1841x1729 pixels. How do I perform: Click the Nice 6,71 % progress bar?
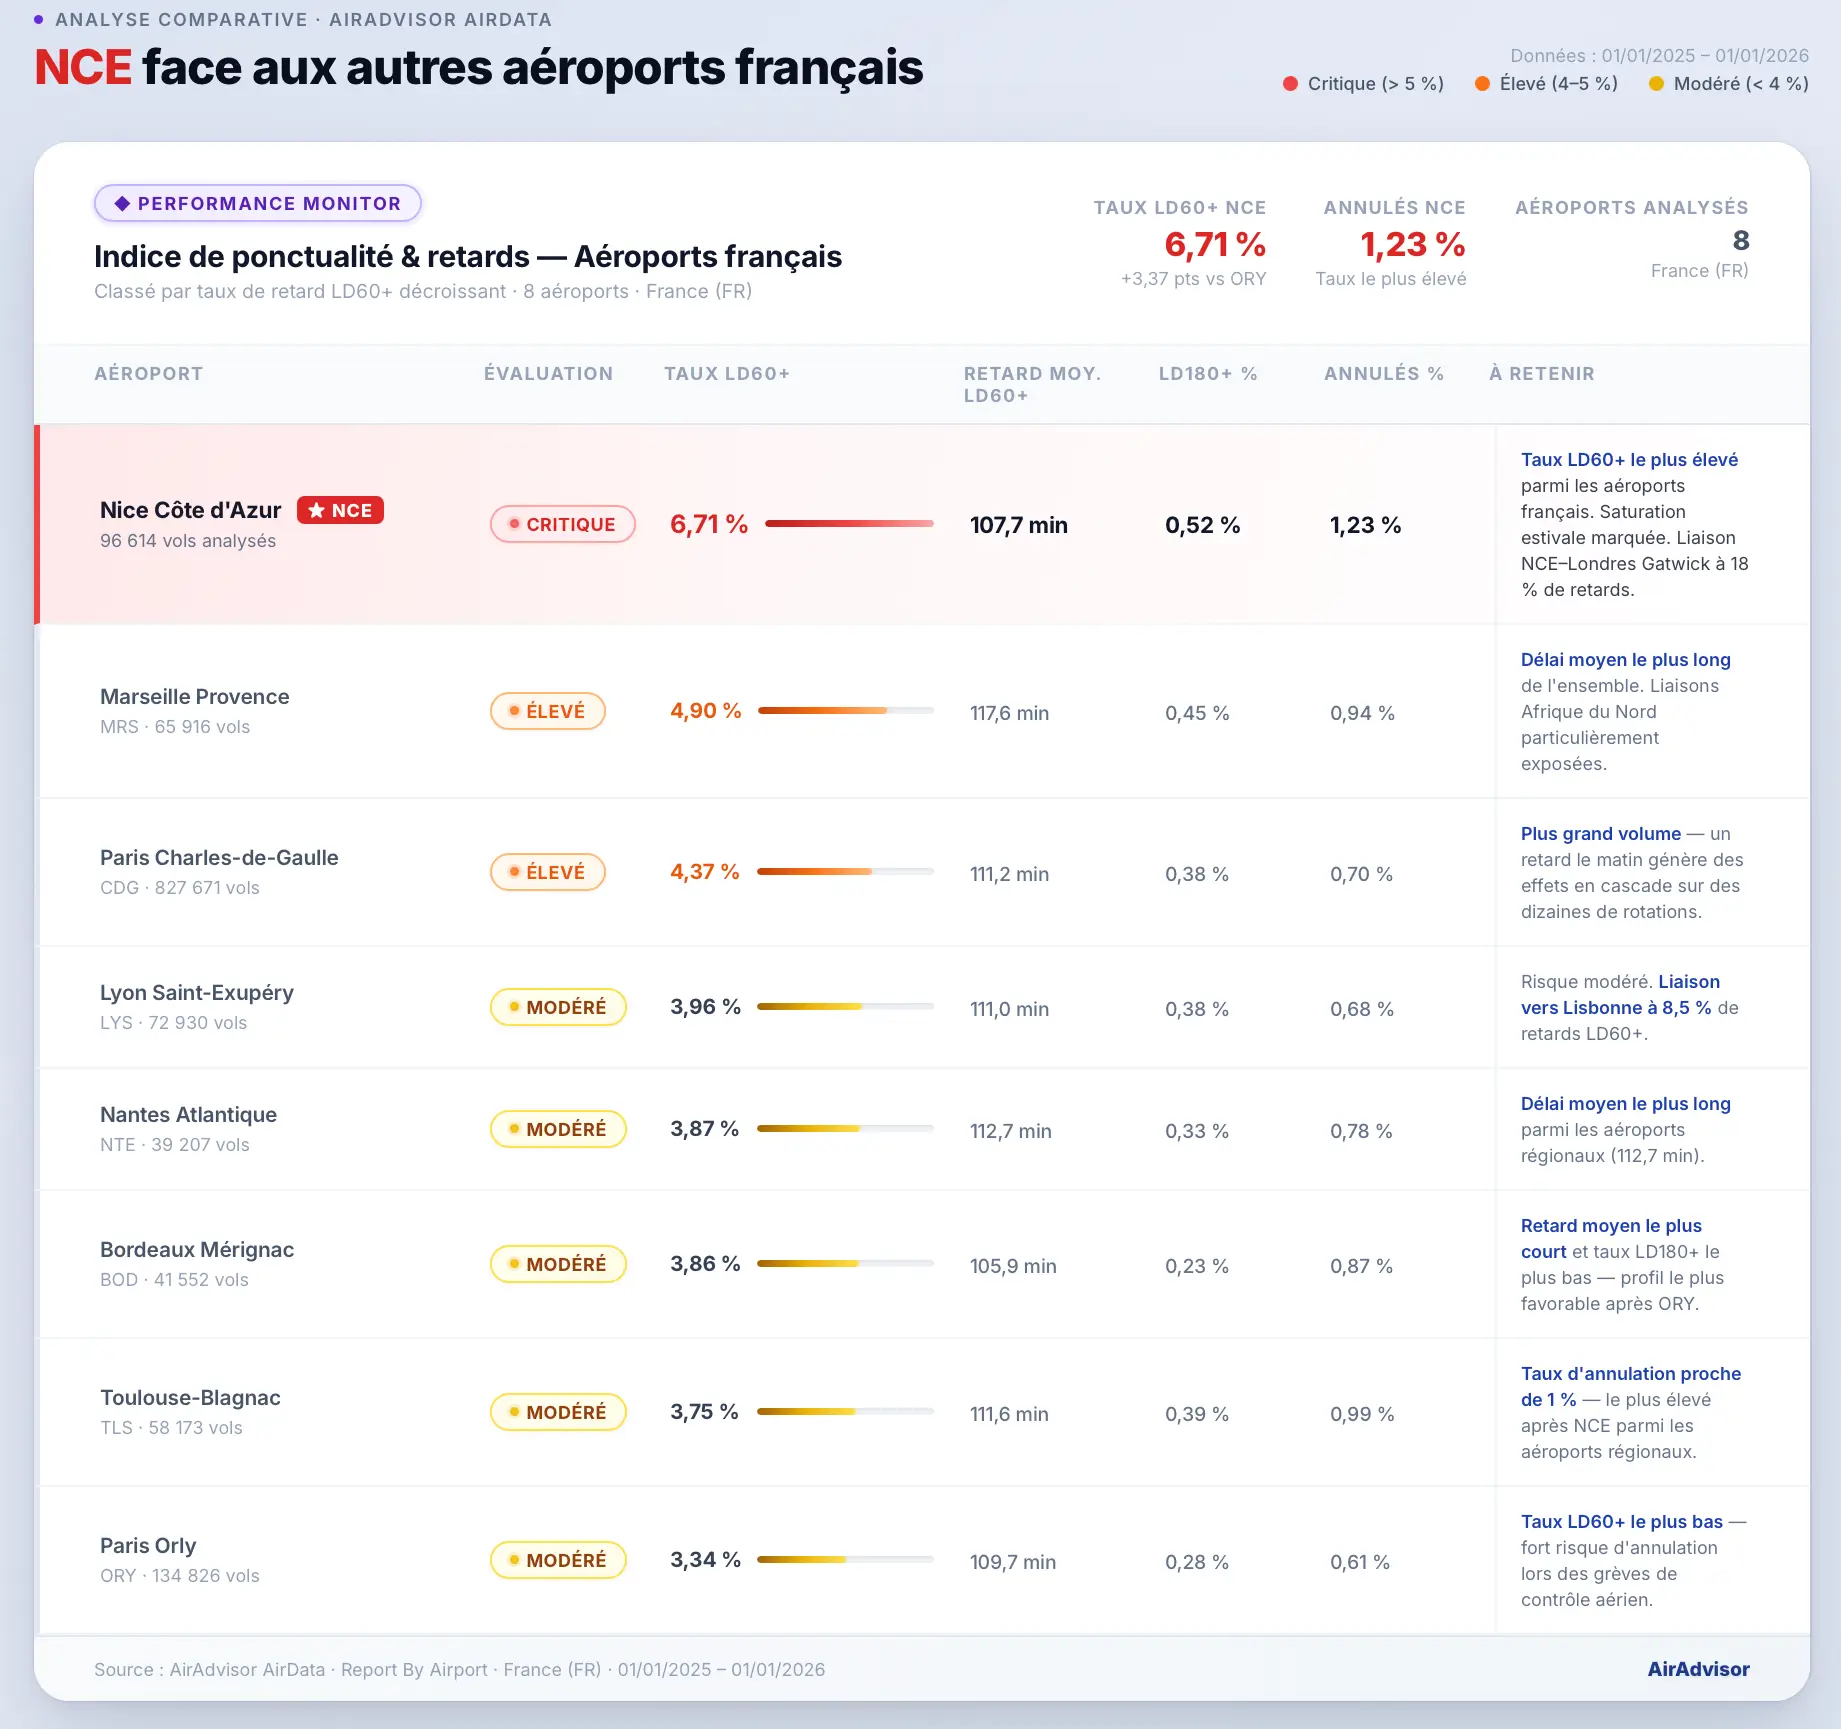click(x=849, y=523)
